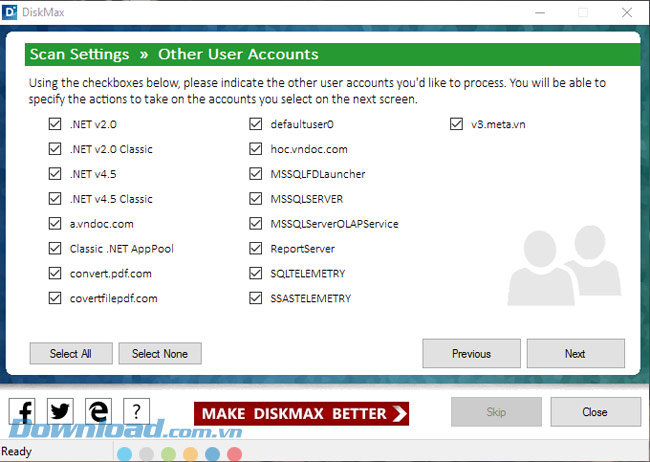Toggle the .NET v4.5 Classic checkbox

(x=55, y=199)
